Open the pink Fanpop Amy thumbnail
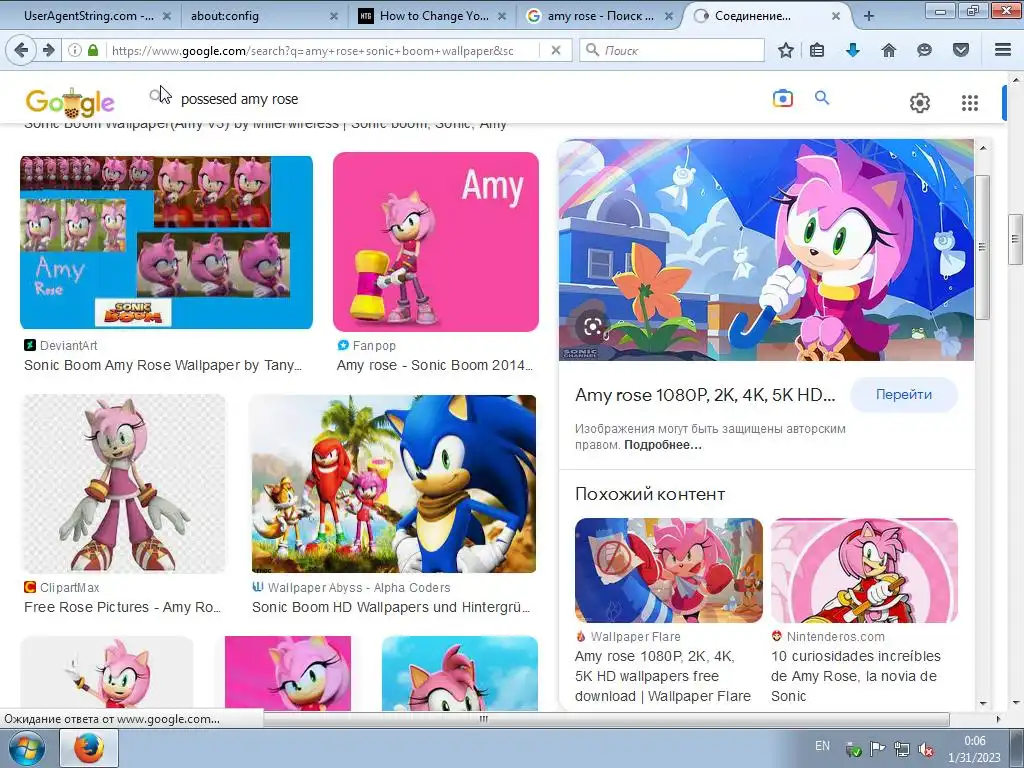 (436, 242)
